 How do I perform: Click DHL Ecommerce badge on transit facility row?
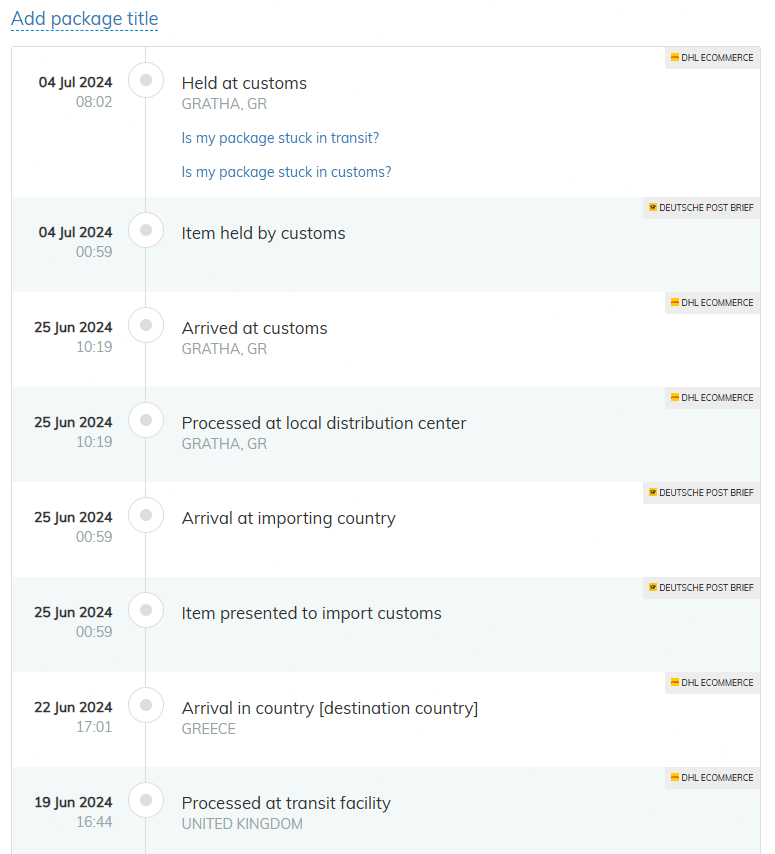712,778
